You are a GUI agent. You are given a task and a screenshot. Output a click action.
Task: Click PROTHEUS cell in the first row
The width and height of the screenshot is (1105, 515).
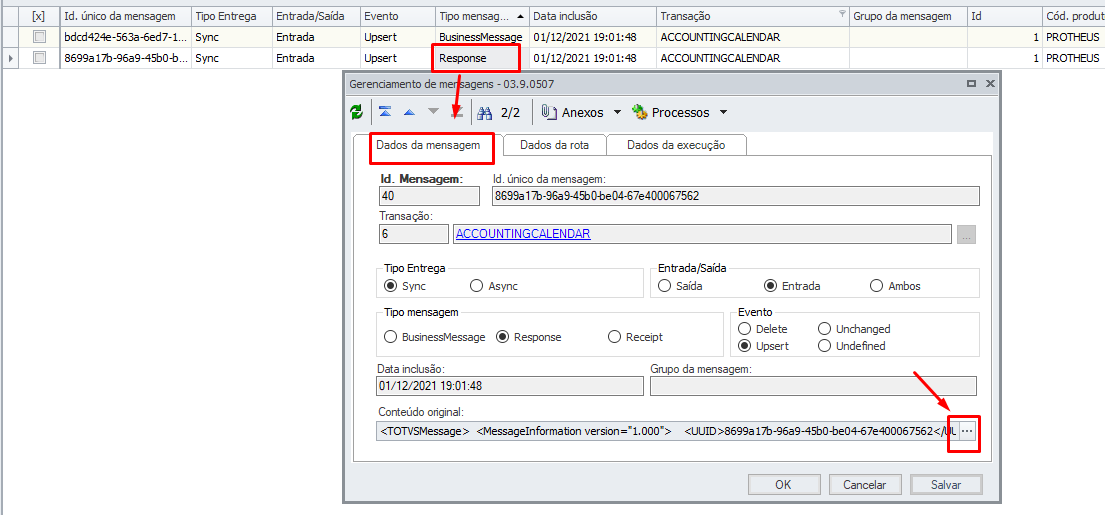click(1073, 37)
